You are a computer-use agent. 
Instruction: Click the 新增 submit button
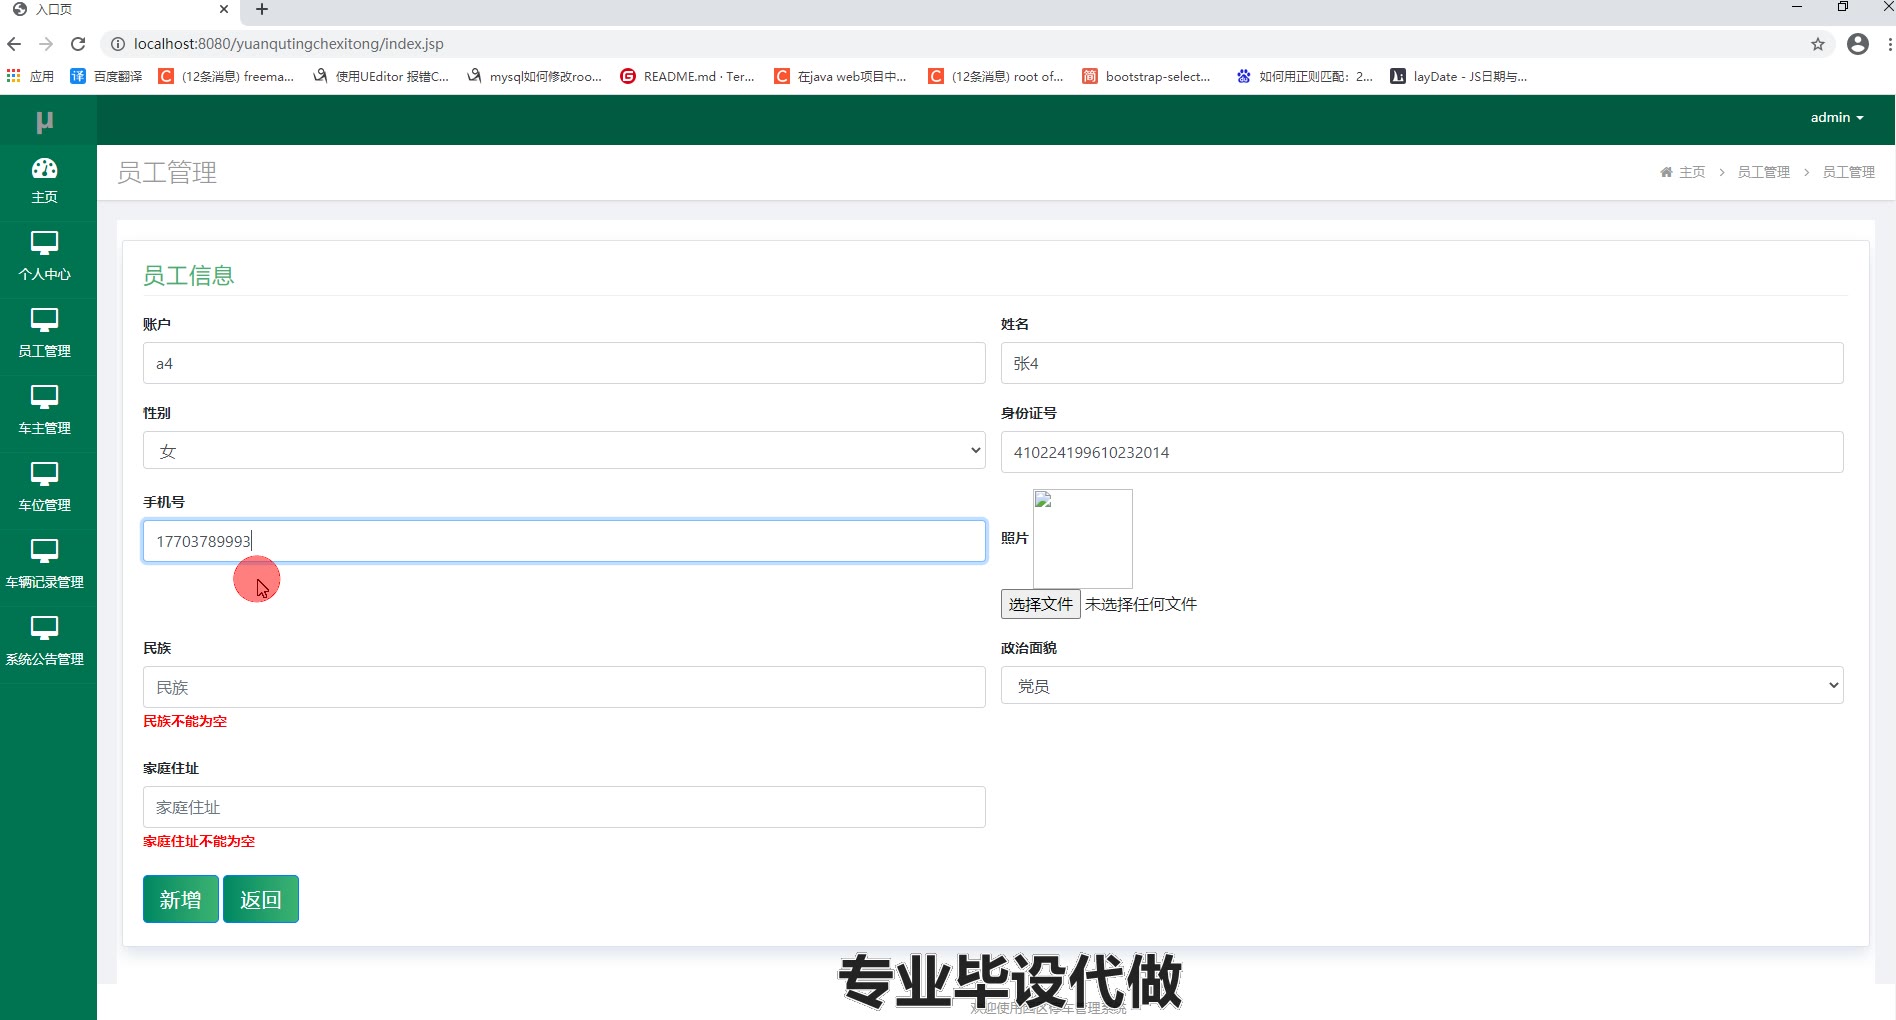[181, 899]
